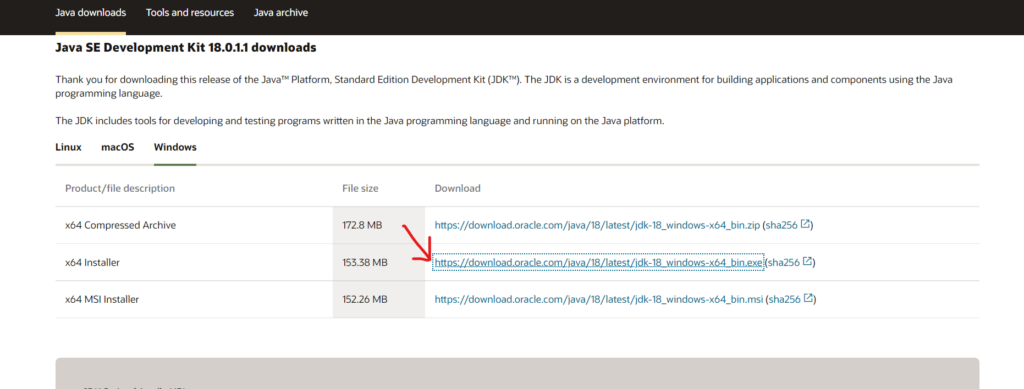Click external link icon in exe row
The width and height of the screenshot is (1024, 389).
[807, 262]
